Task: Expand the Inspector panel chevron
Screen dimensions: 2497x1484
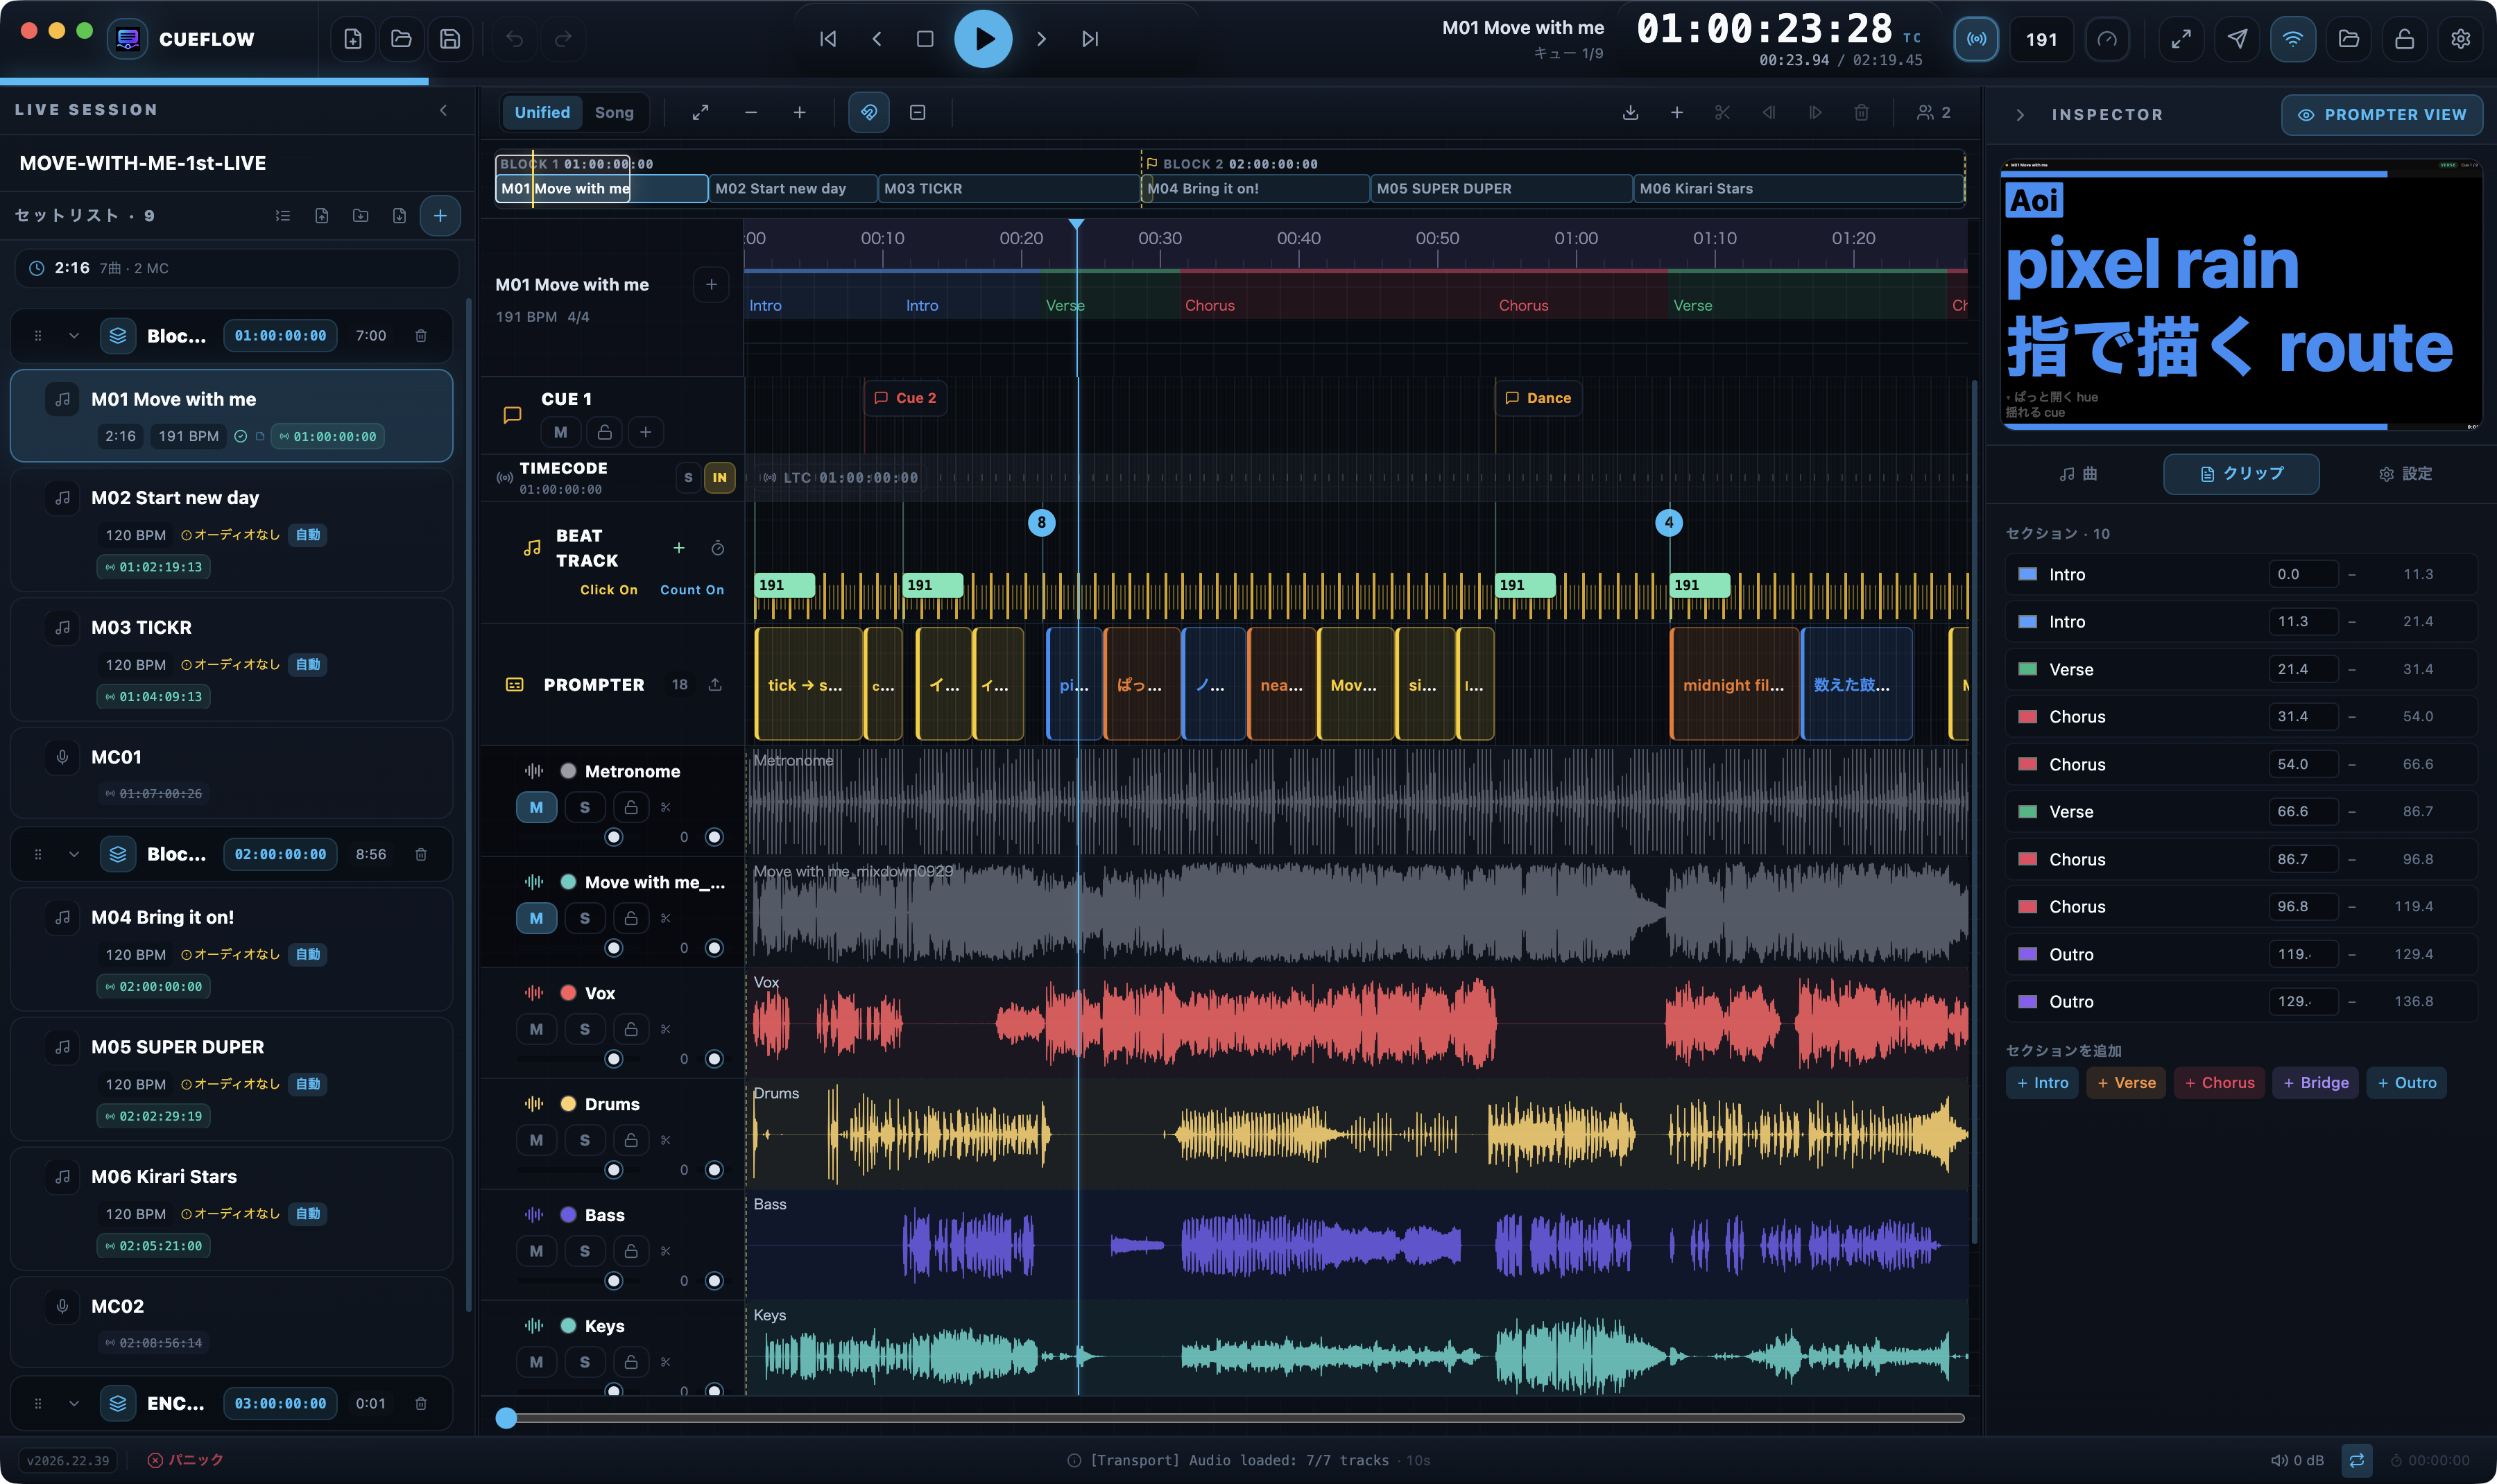Action: [x=2020, y=115]
